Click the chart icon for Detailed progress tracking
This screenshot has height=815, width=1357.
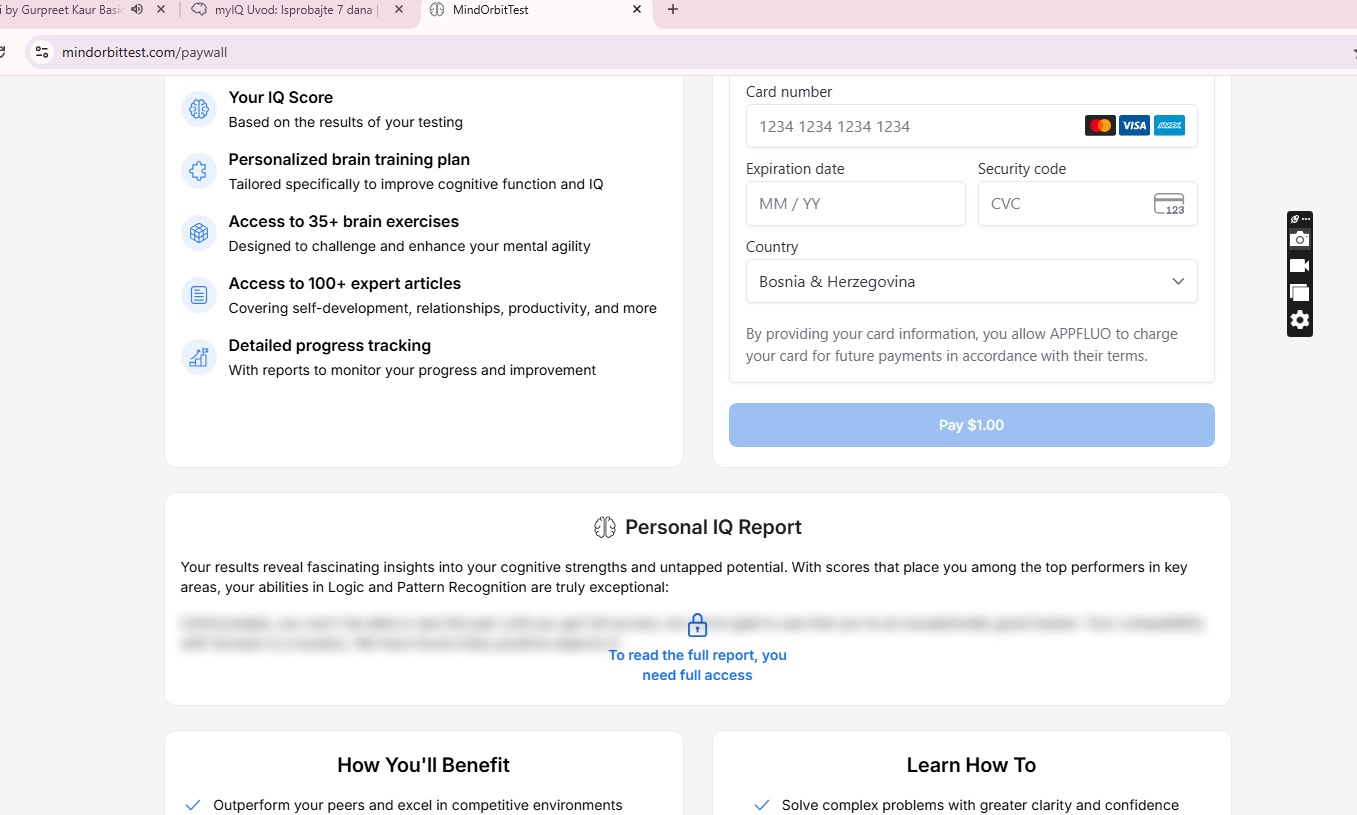[199, 357]
